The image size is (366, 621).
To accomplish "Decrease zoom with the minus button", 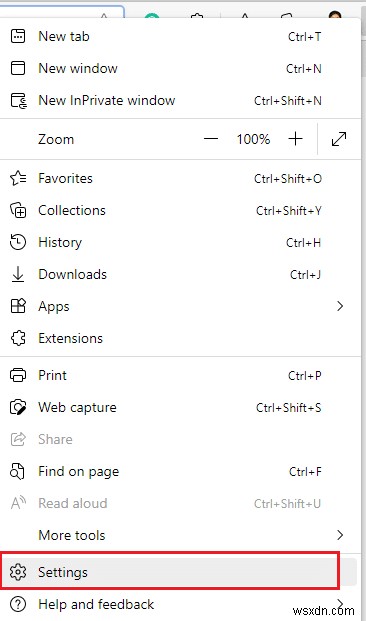I will point(211,139).
